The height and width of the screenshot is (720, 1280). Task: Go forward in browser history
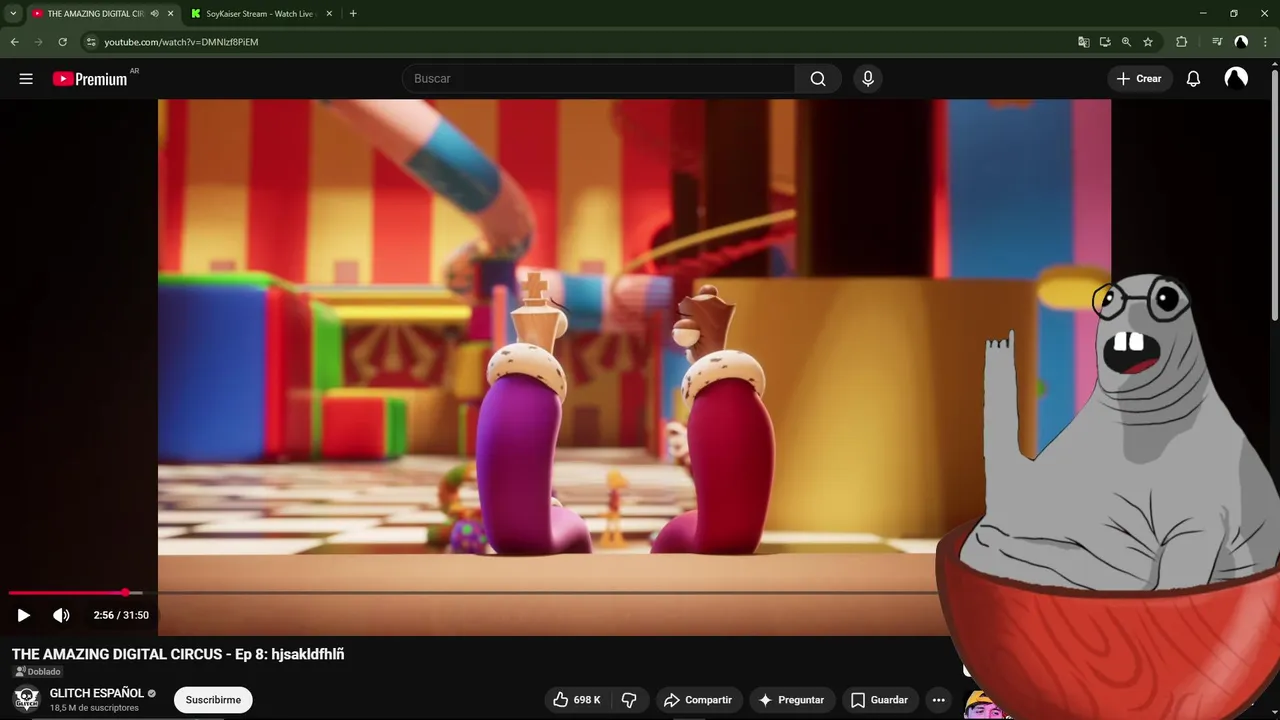coord(39,42)
